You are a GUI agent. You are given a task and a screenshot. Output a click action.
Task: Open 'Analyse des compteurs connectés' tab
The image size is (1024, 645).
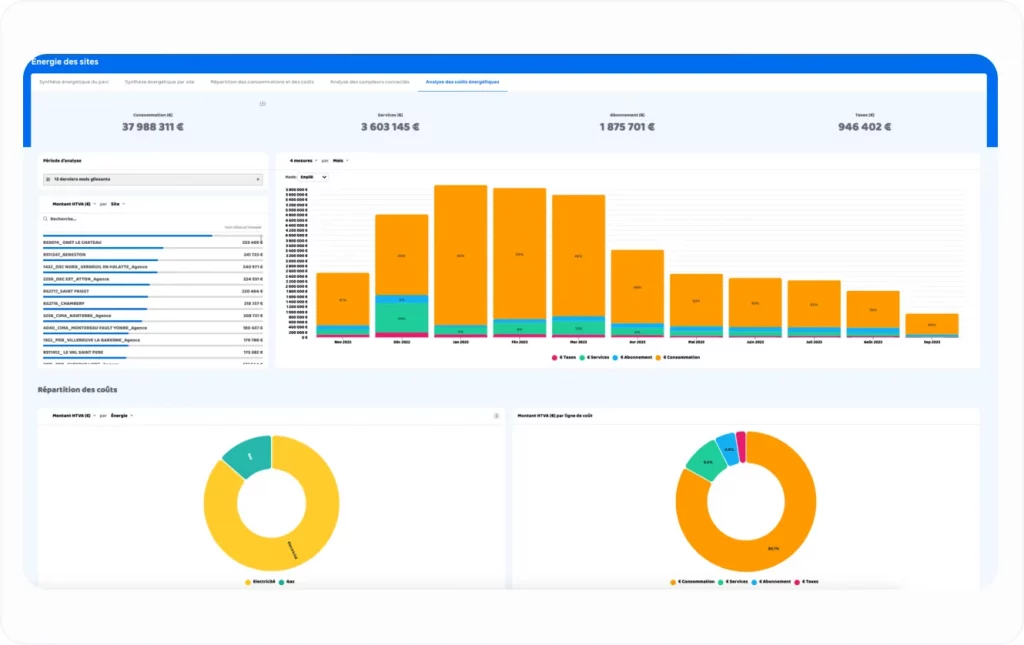pyautogui.click(x=369, y=81)
